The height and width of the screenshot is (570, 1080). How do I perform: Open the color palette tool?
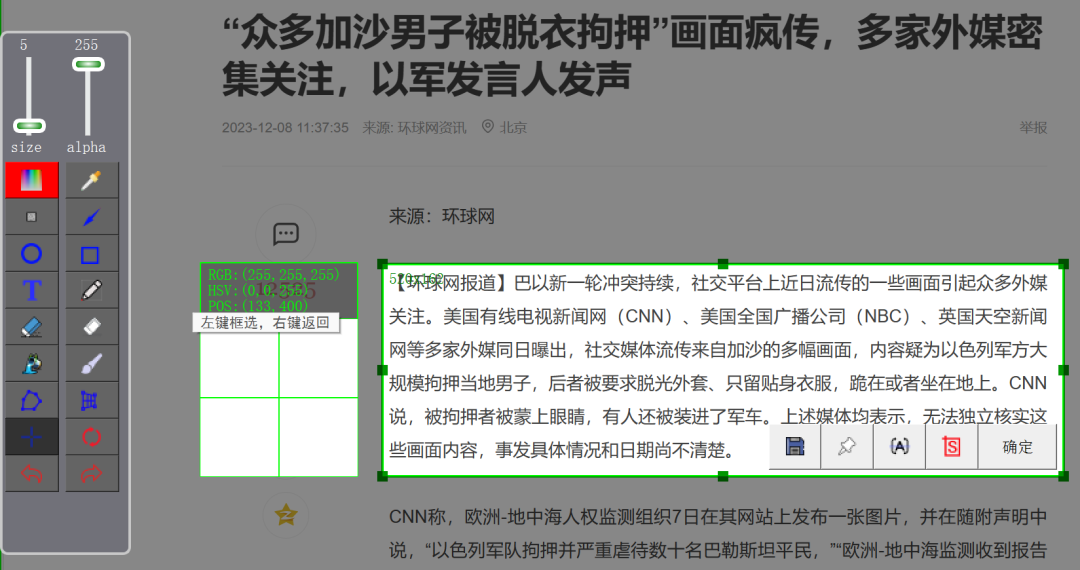pyautogui.click(x=32, y=180)
